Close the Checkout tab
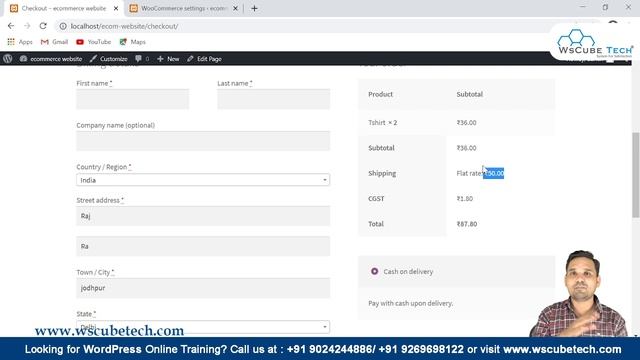 pyautogui.click(x=116, y=8)
